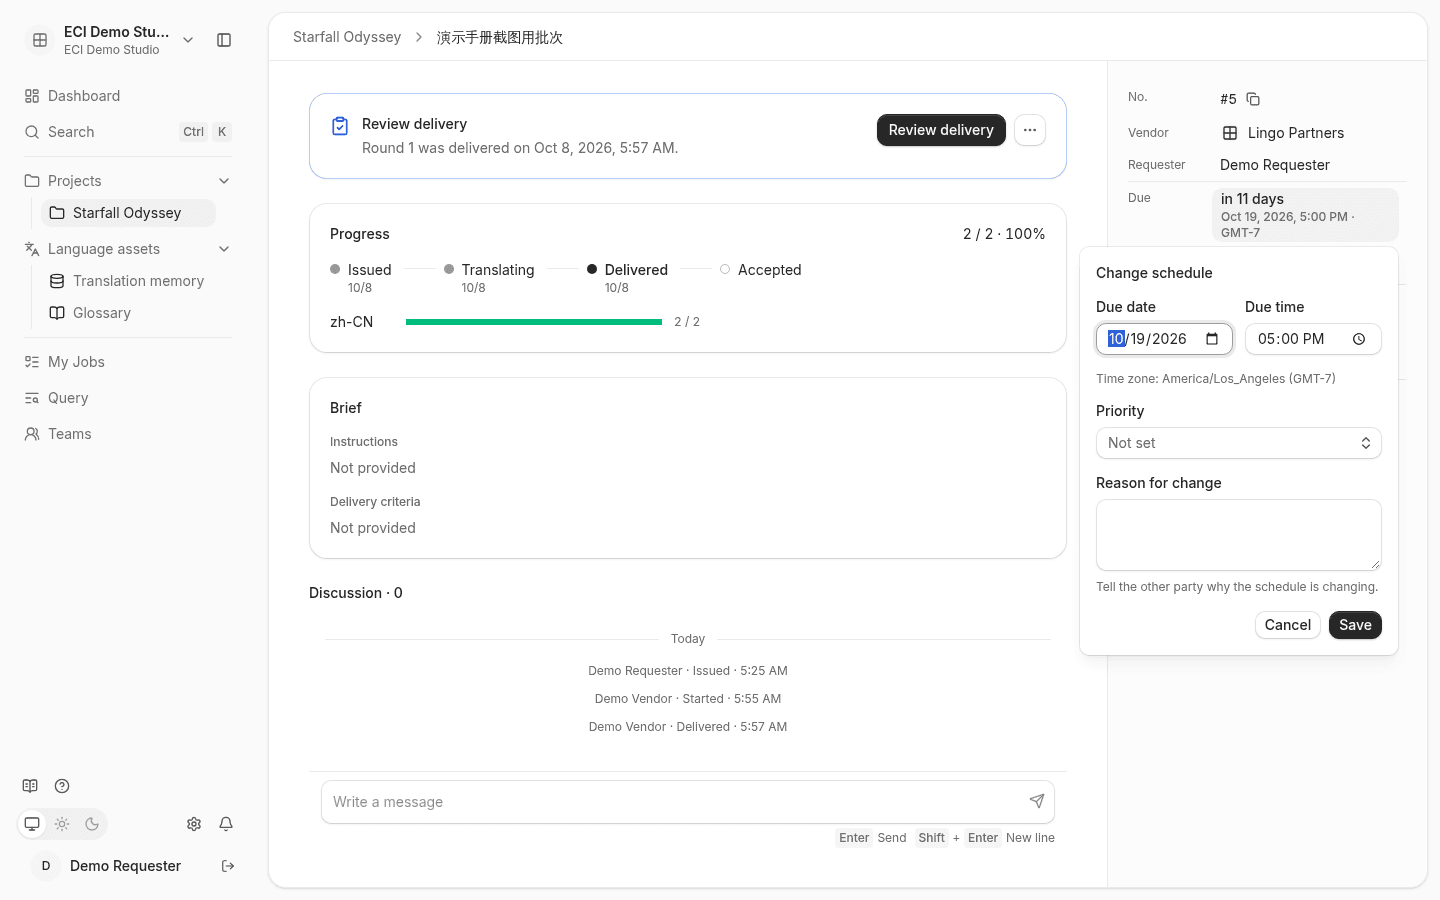Open Translation memory
The width and height of the screenshot is (1440, 900).
point(128,281)
